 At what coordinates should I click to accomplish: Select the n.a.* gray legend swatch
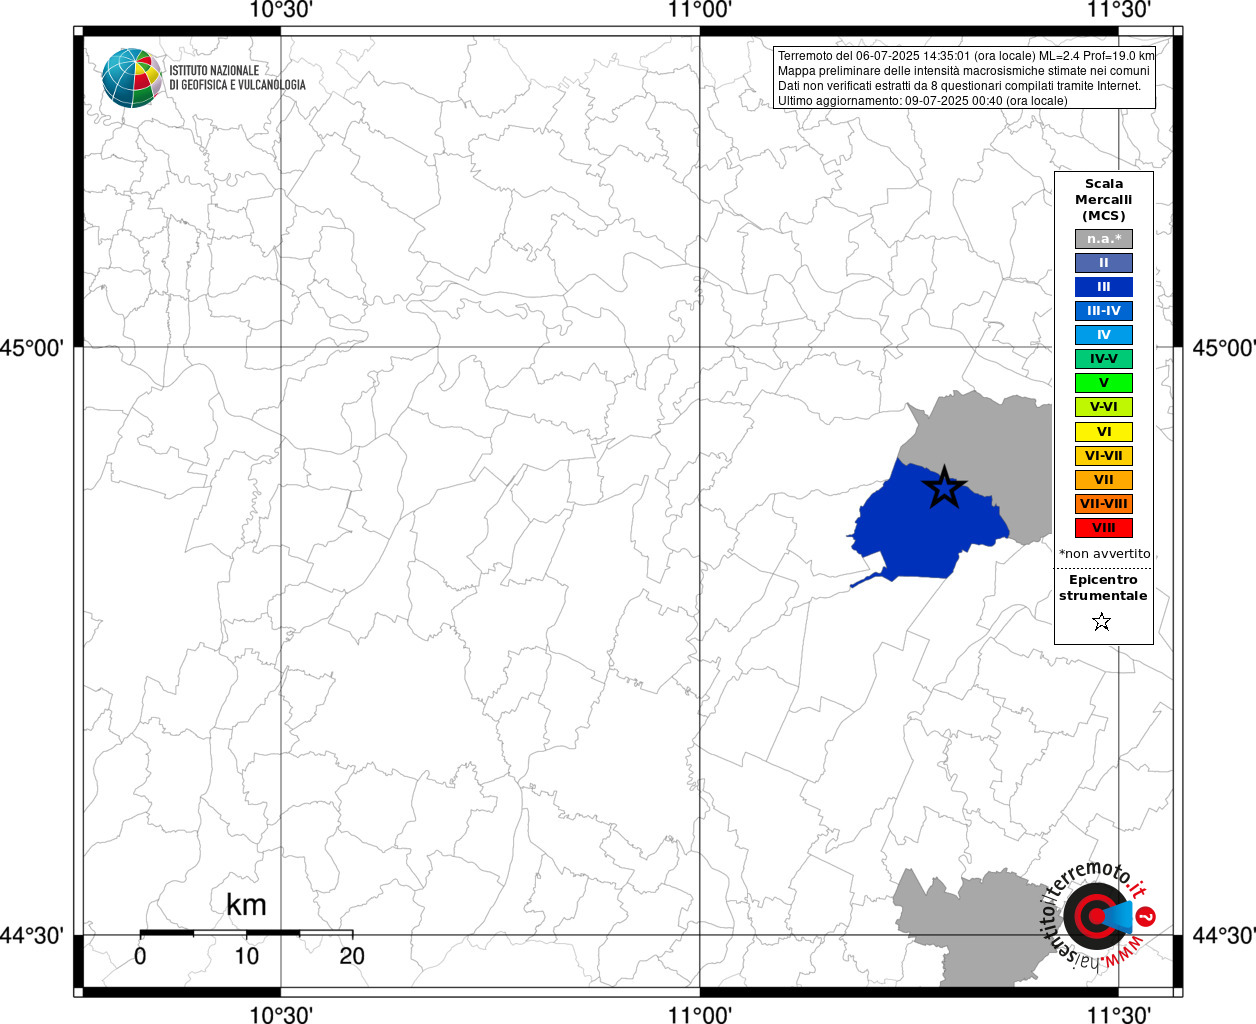point(1104,239)
